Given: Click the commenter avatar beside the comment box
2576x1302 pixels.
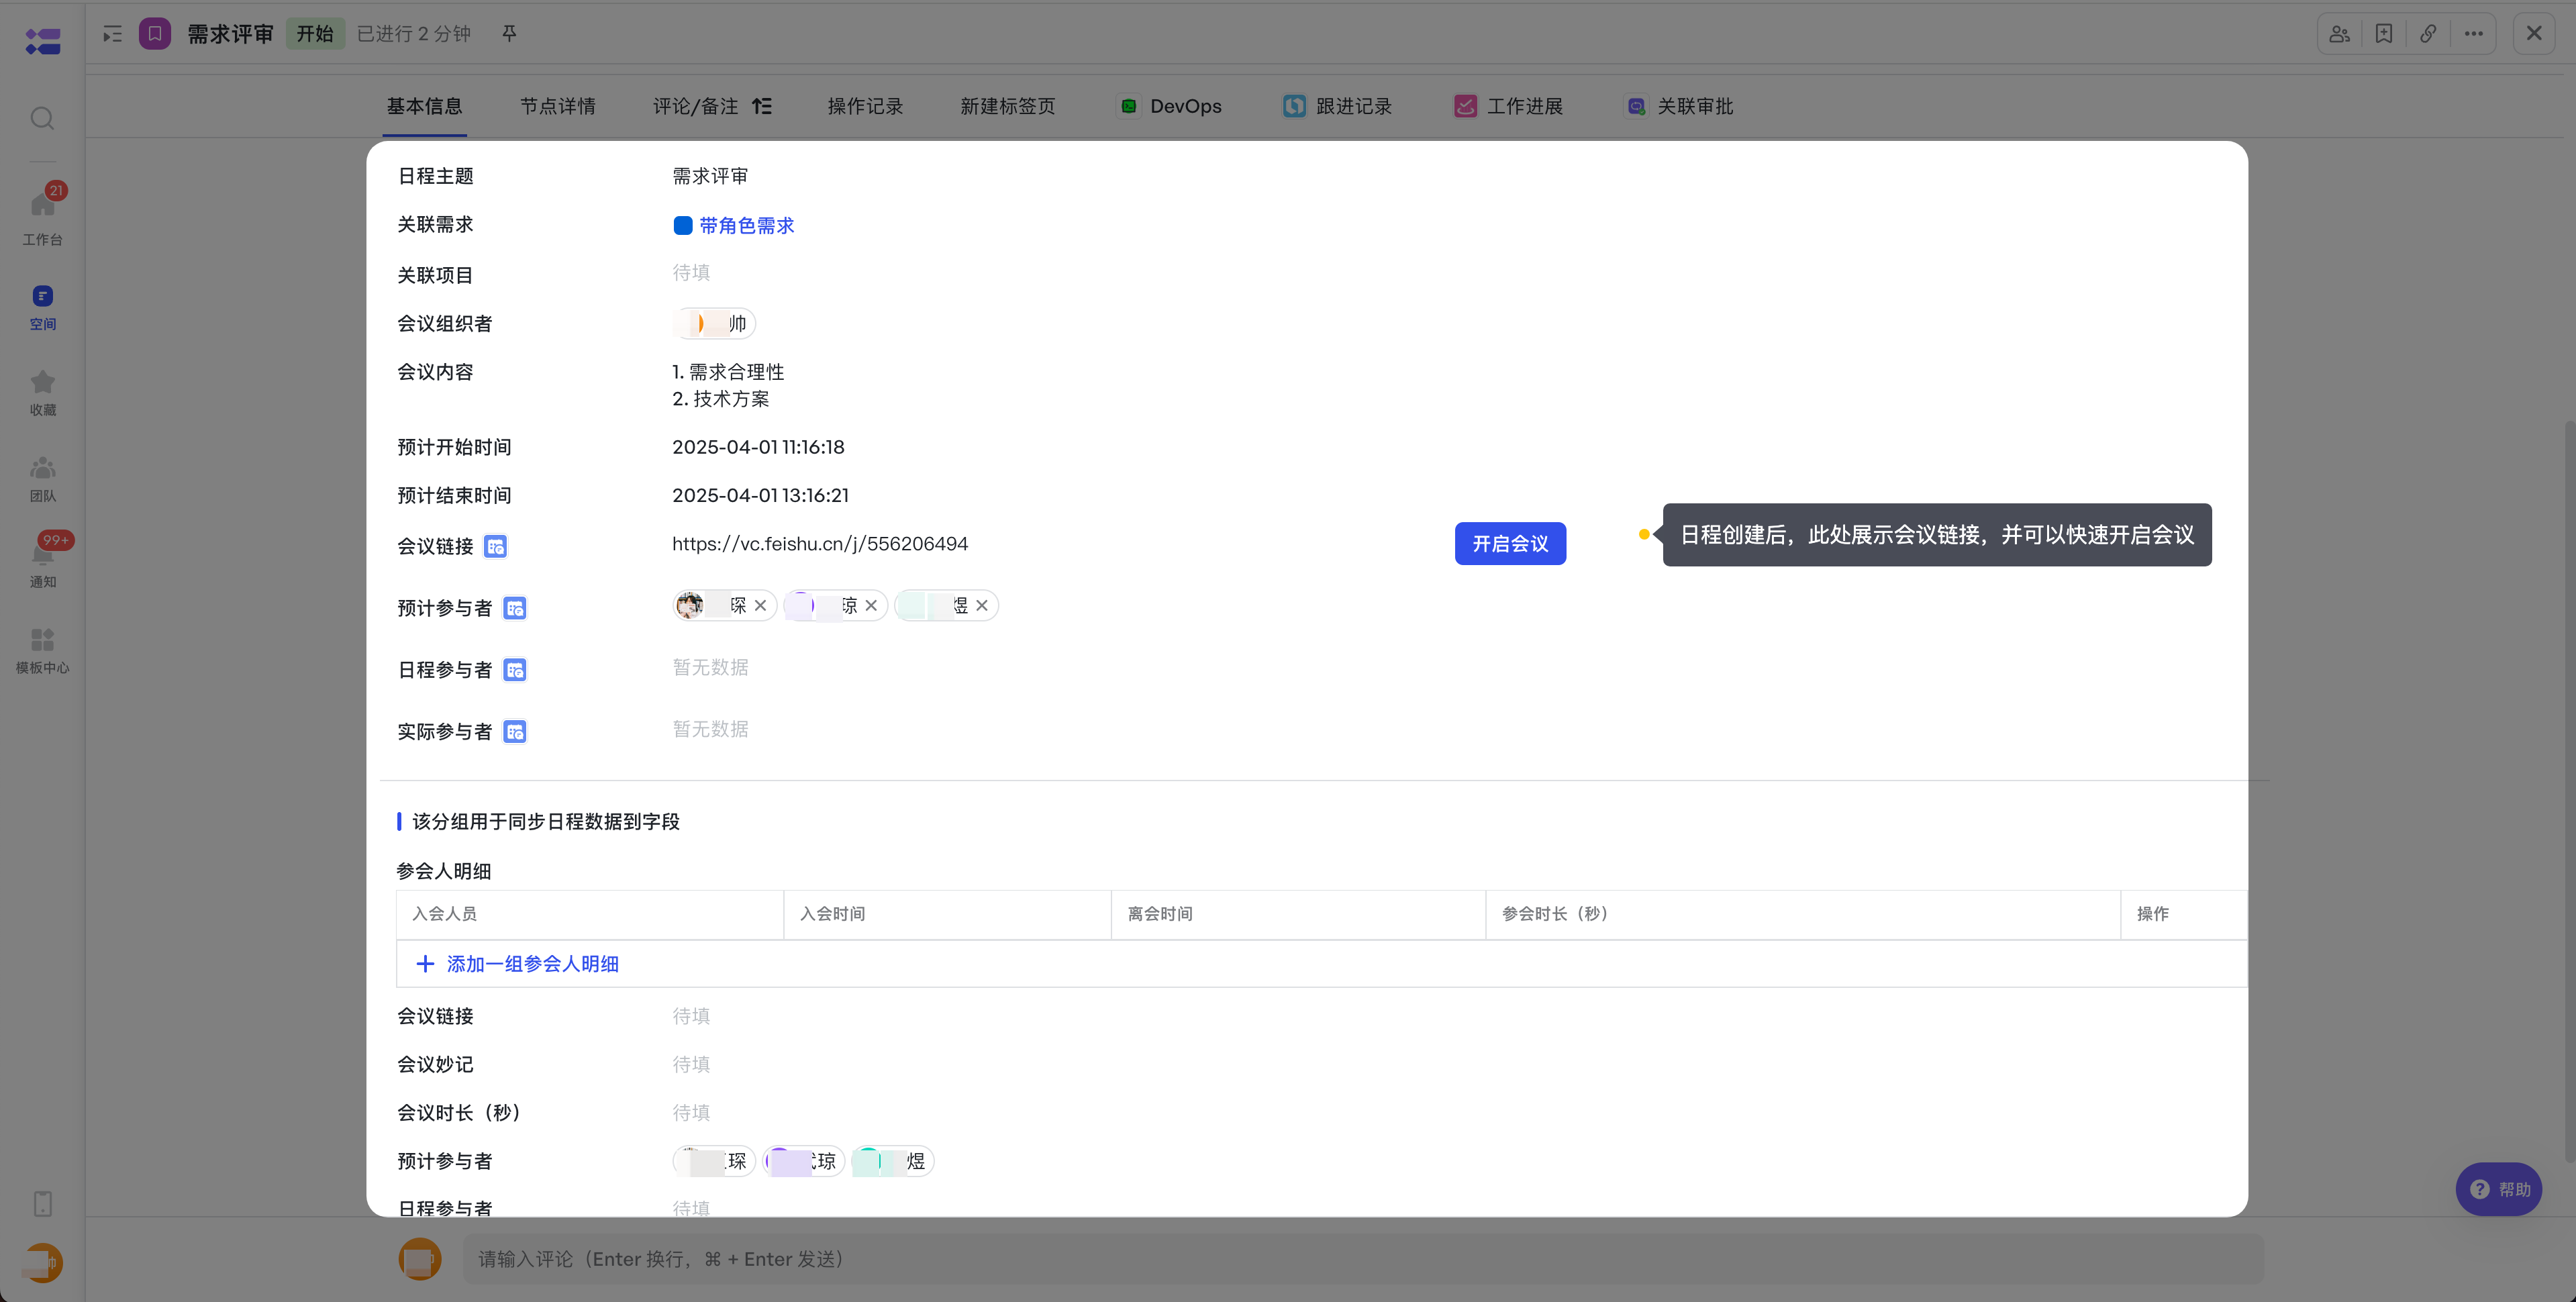Looking at the screenshot, I should click(420, 1259).
